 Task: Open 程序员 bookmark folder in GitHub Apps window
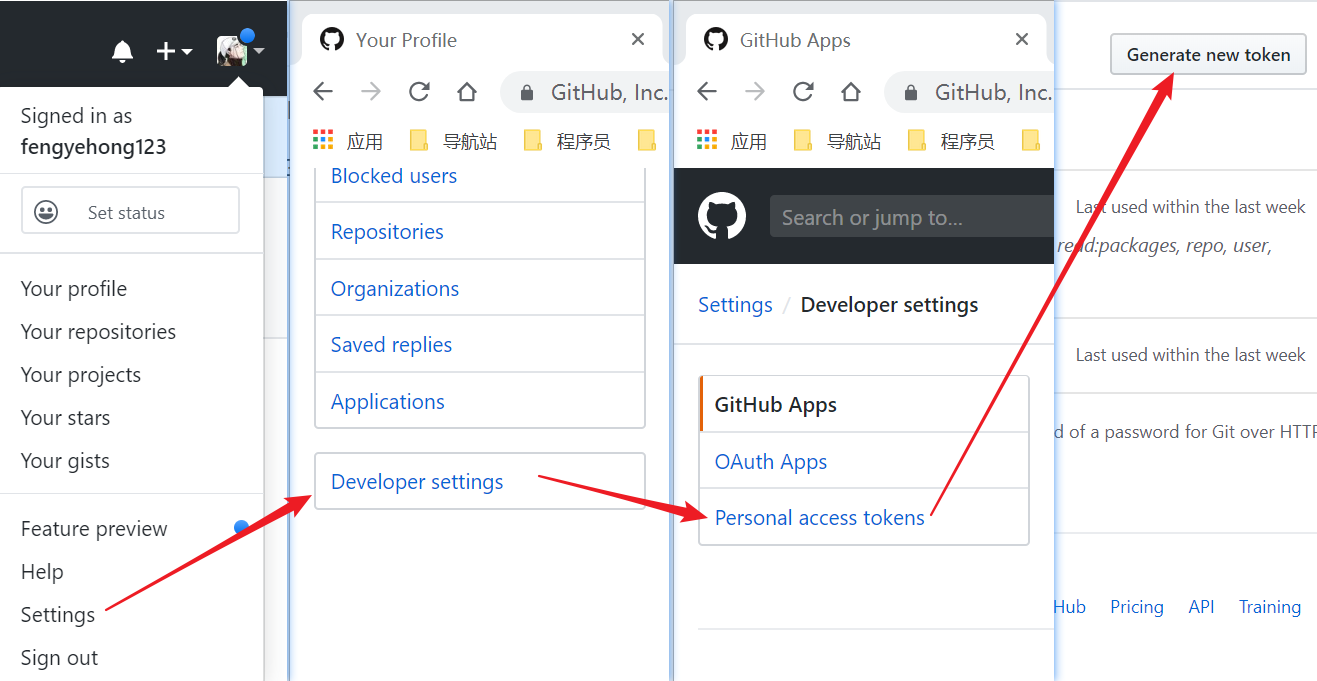[x=951, y=141]
